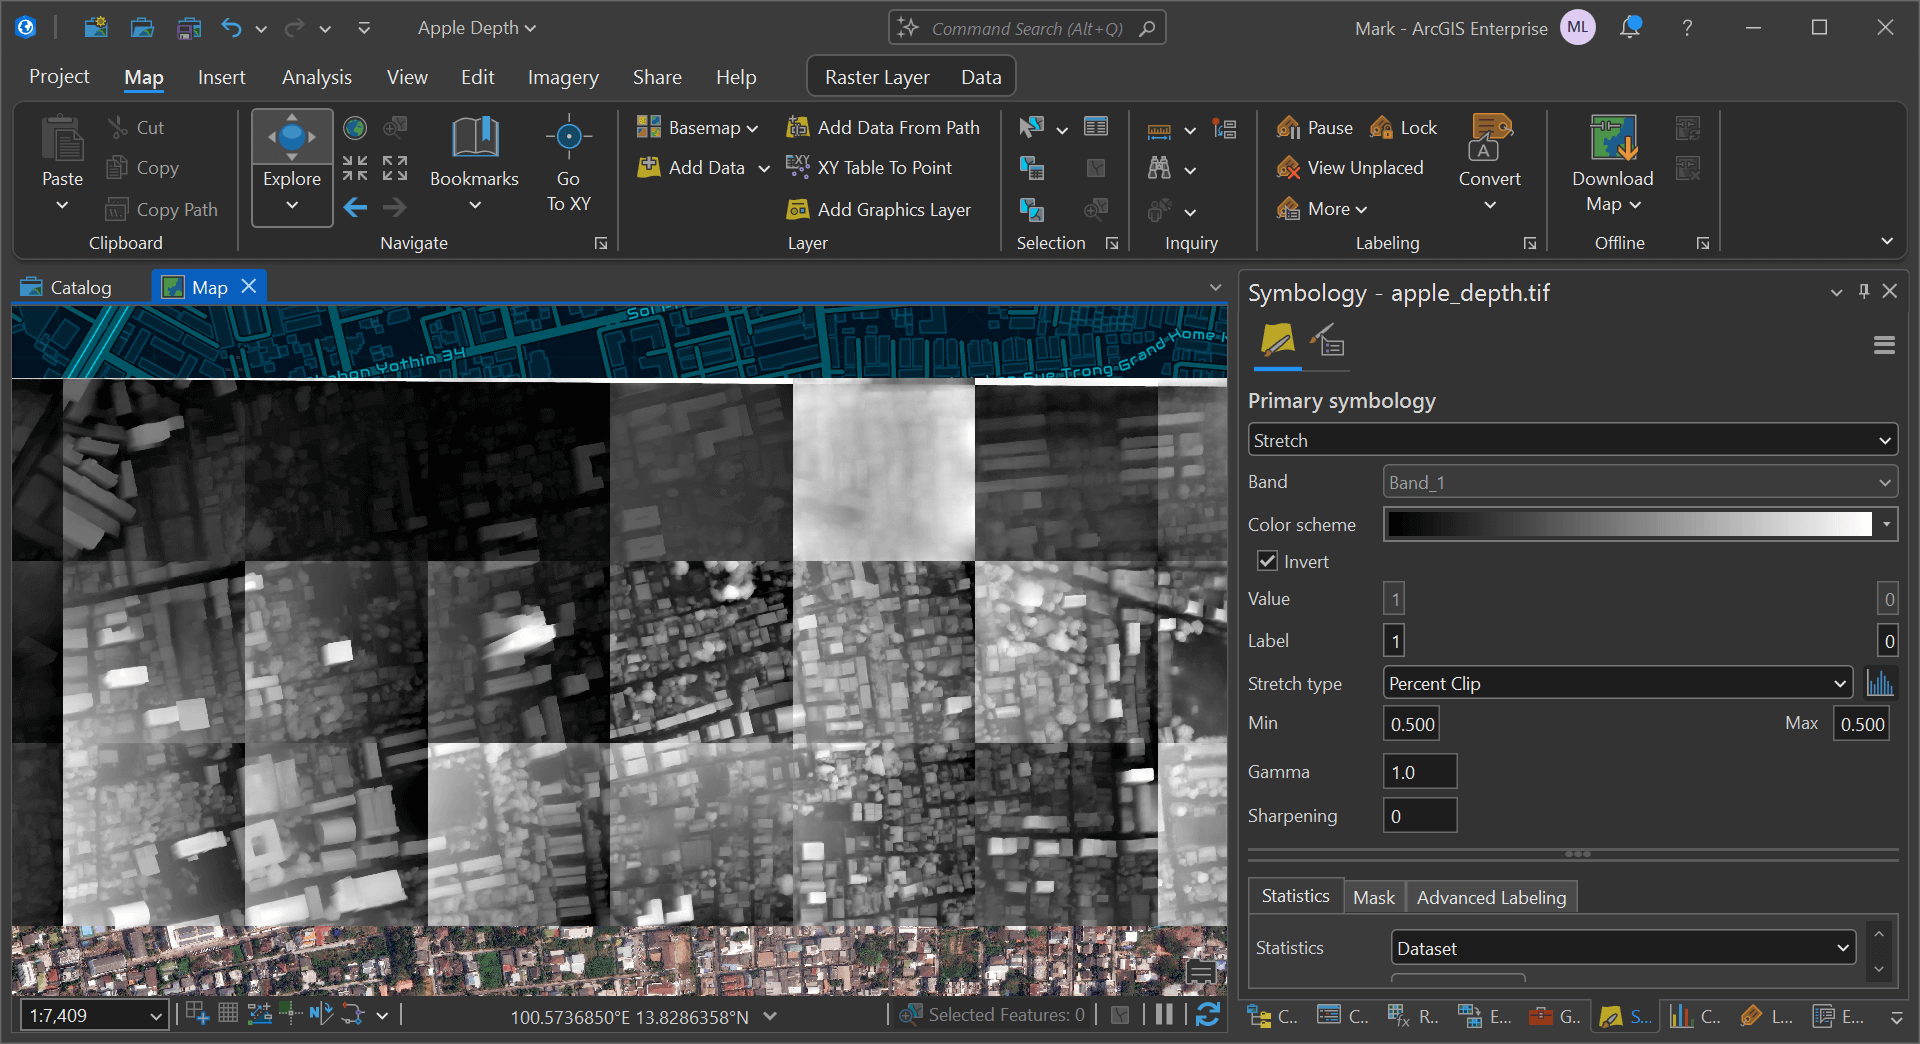Open the notifications bell
This screenshot has width=1920, height=1044.
[x=1631, y=27]
